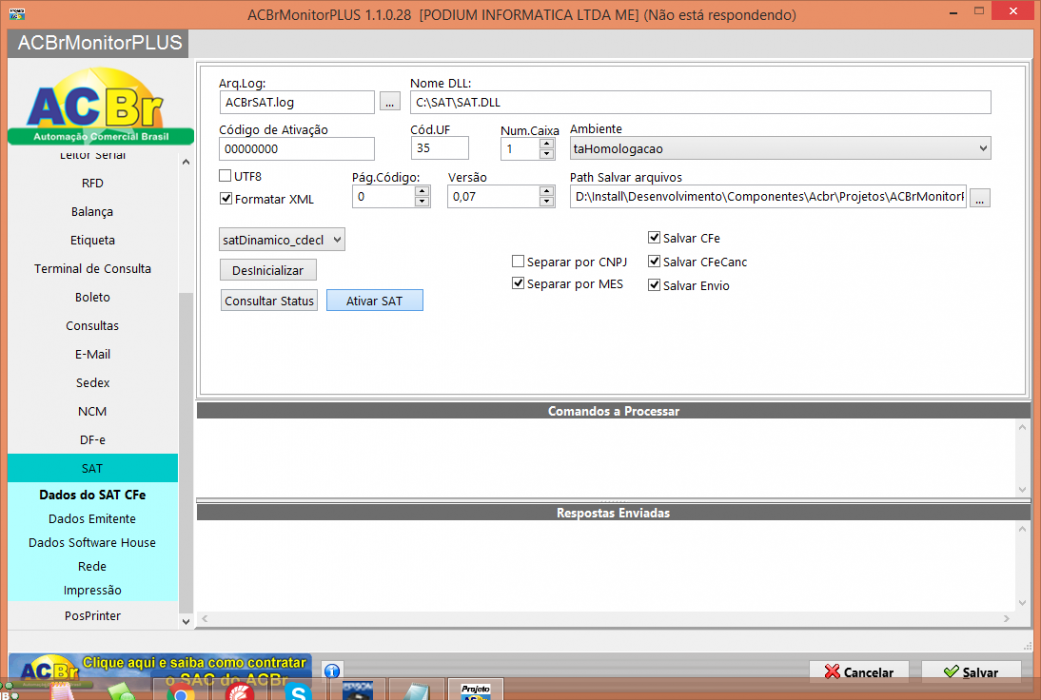
Task: Click the sidebar scrollbar up arrow
Action: pos(186,162)
